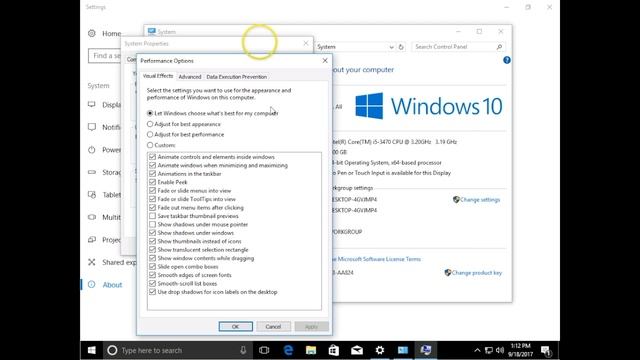Click the Display icon in Settings sidebar

[92, 104]
